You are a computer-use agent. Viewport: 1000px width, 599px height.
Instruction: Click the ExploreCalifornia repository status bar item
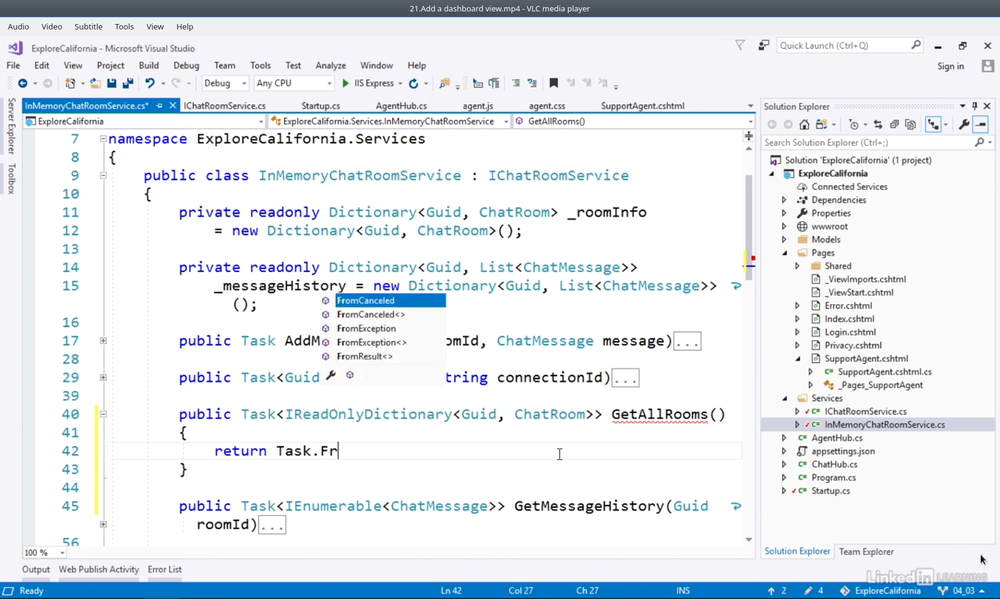click(x=880, y=591)
